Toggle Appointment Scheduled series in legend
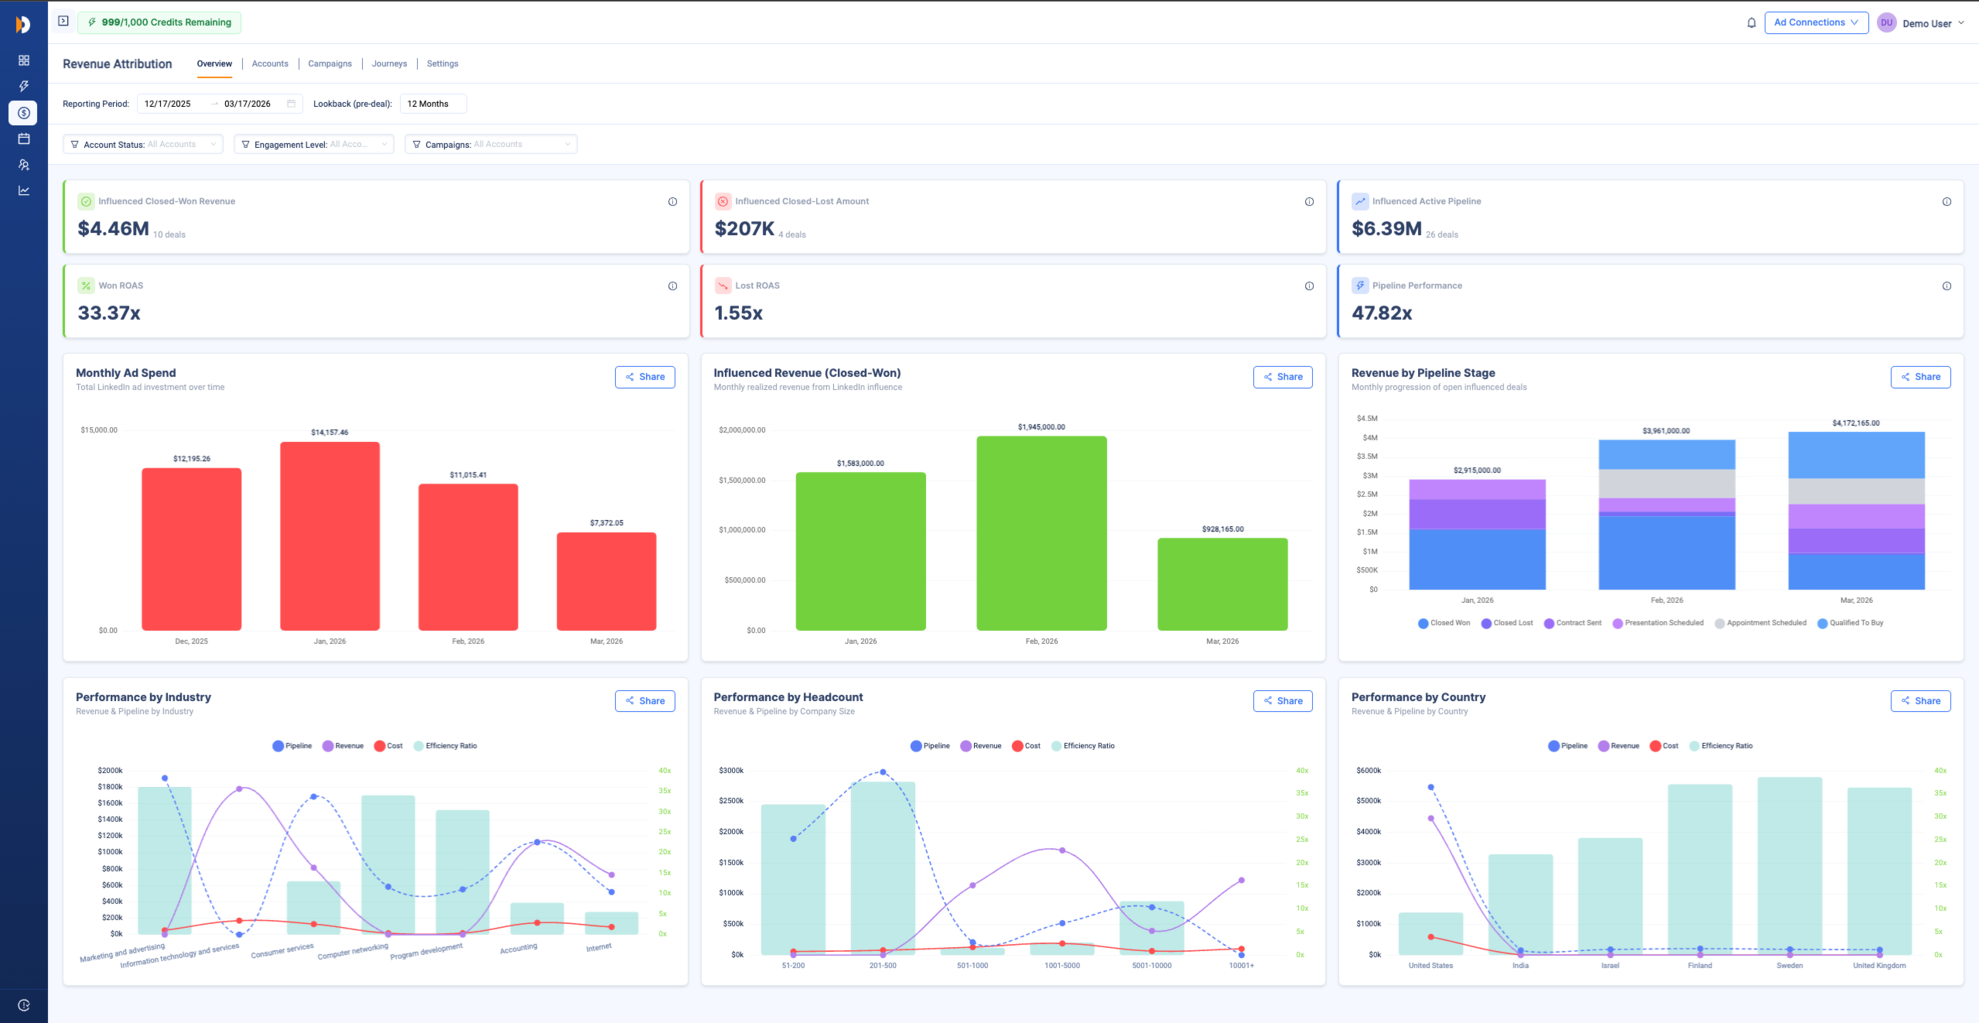 [1761, 623]
